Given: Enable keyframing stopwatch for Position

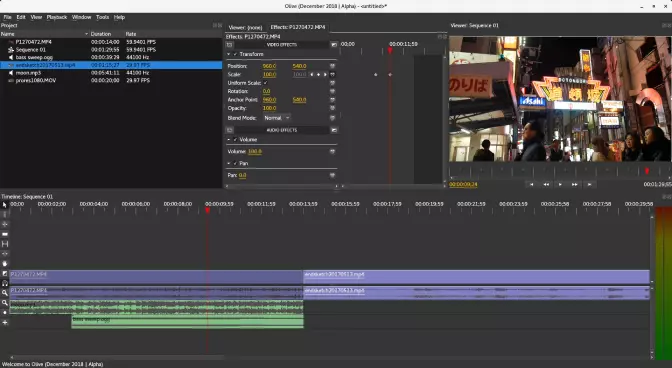Looking at the screenshot, I should [332, 66].
